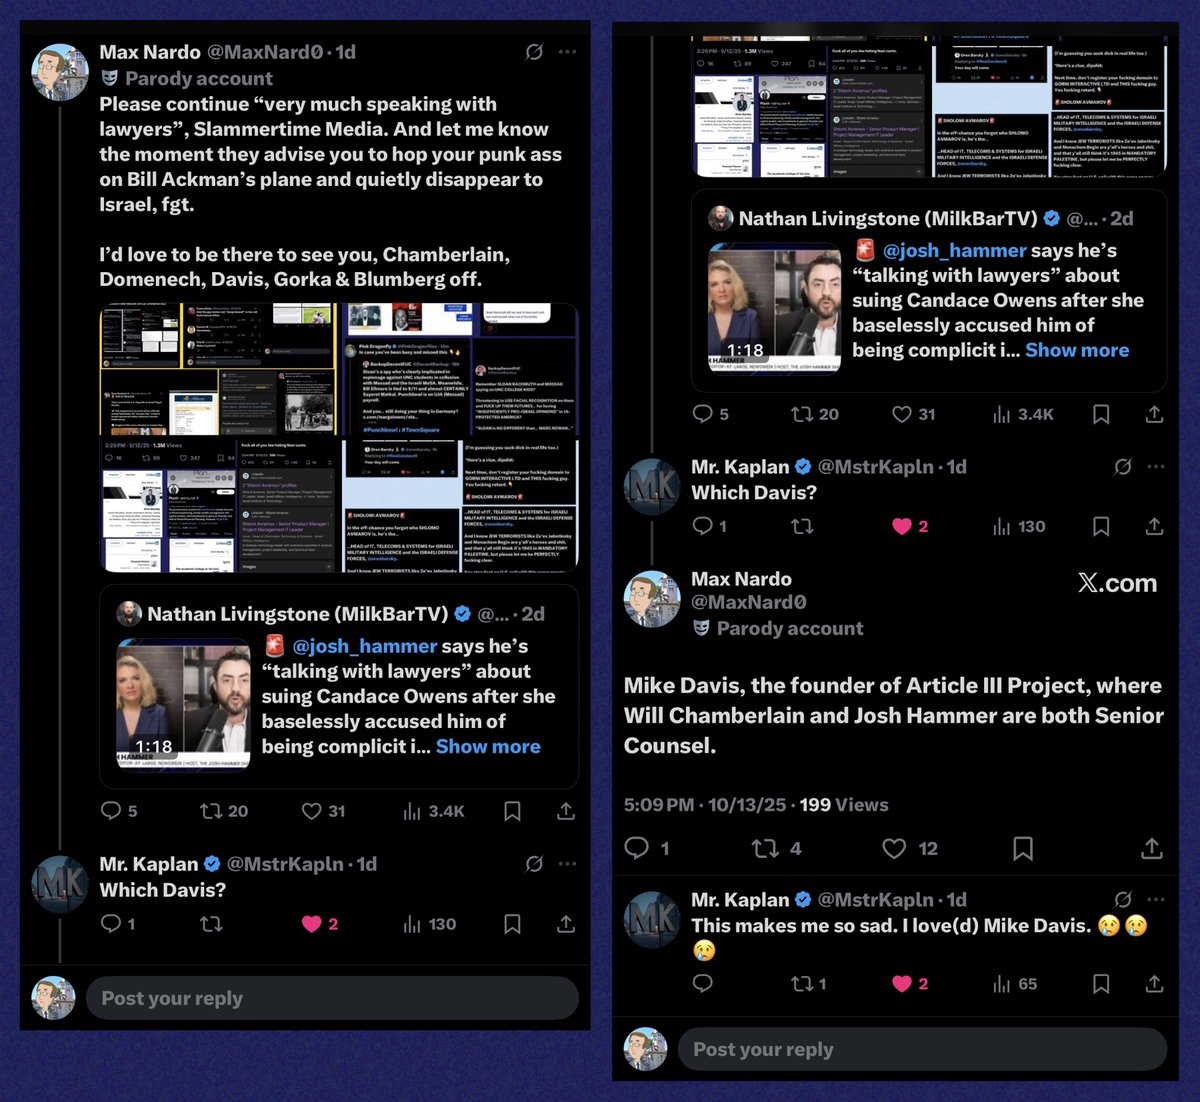1200x1102 pixels.
Task: Play the left 1:18 quoted video thumbnail
Action: coord(183,704)
